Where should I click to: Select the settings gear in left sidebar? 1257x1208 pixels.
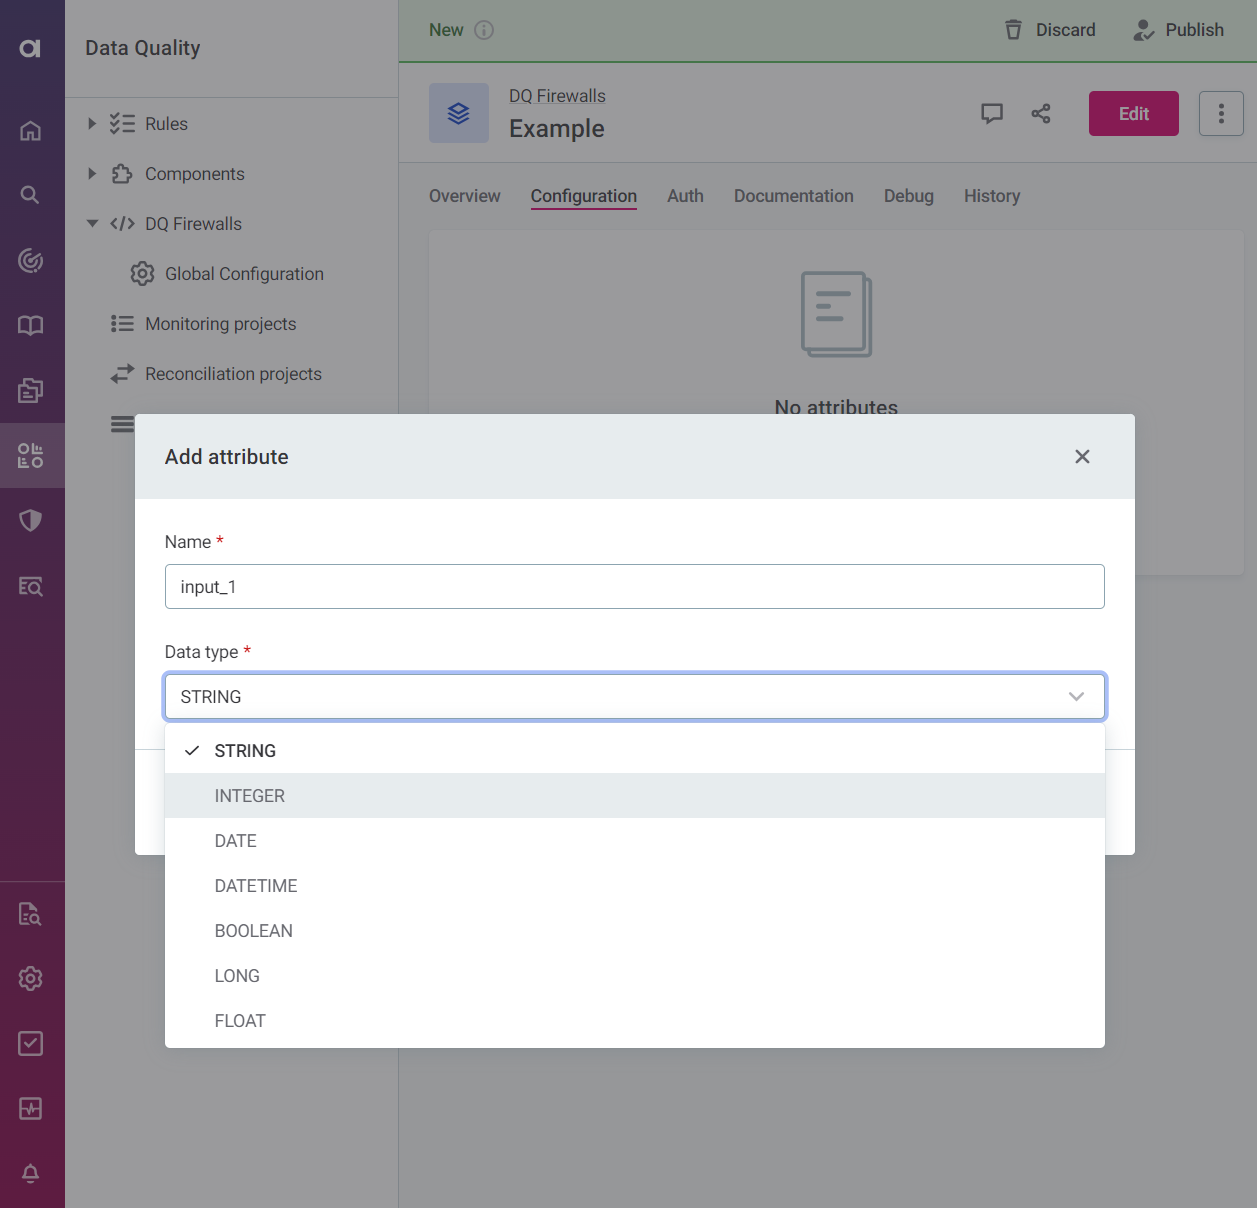31,978
